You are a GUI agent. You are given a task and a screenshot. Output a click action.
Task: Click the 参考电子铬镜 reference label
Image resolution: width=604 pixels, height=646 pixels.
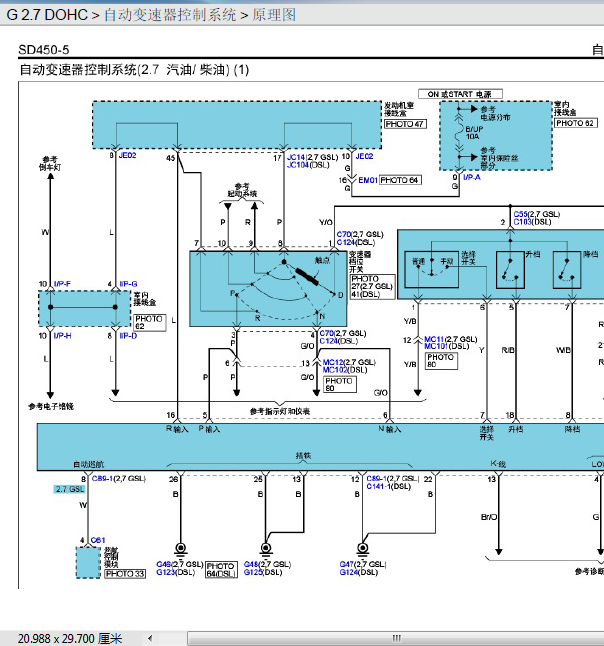click(51, 406)
